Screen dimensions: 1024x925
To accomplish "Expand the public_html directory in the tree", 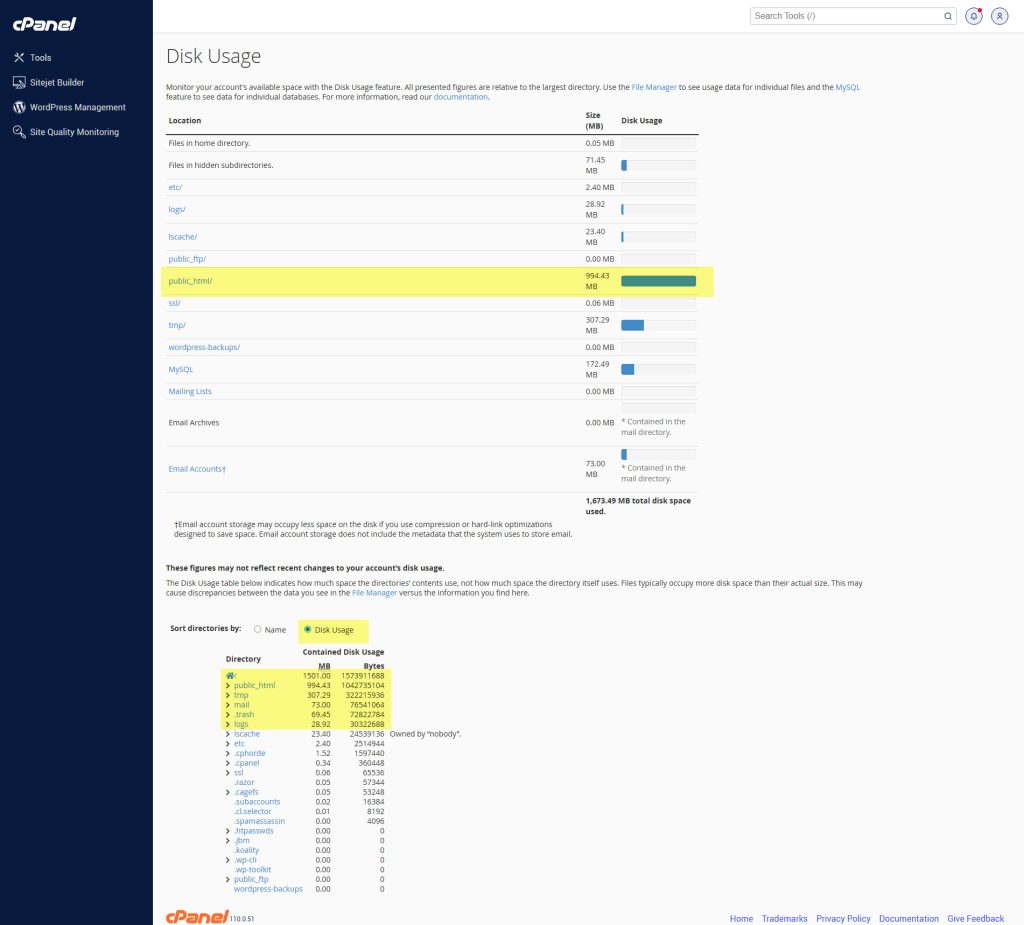I will coord(228,685).
